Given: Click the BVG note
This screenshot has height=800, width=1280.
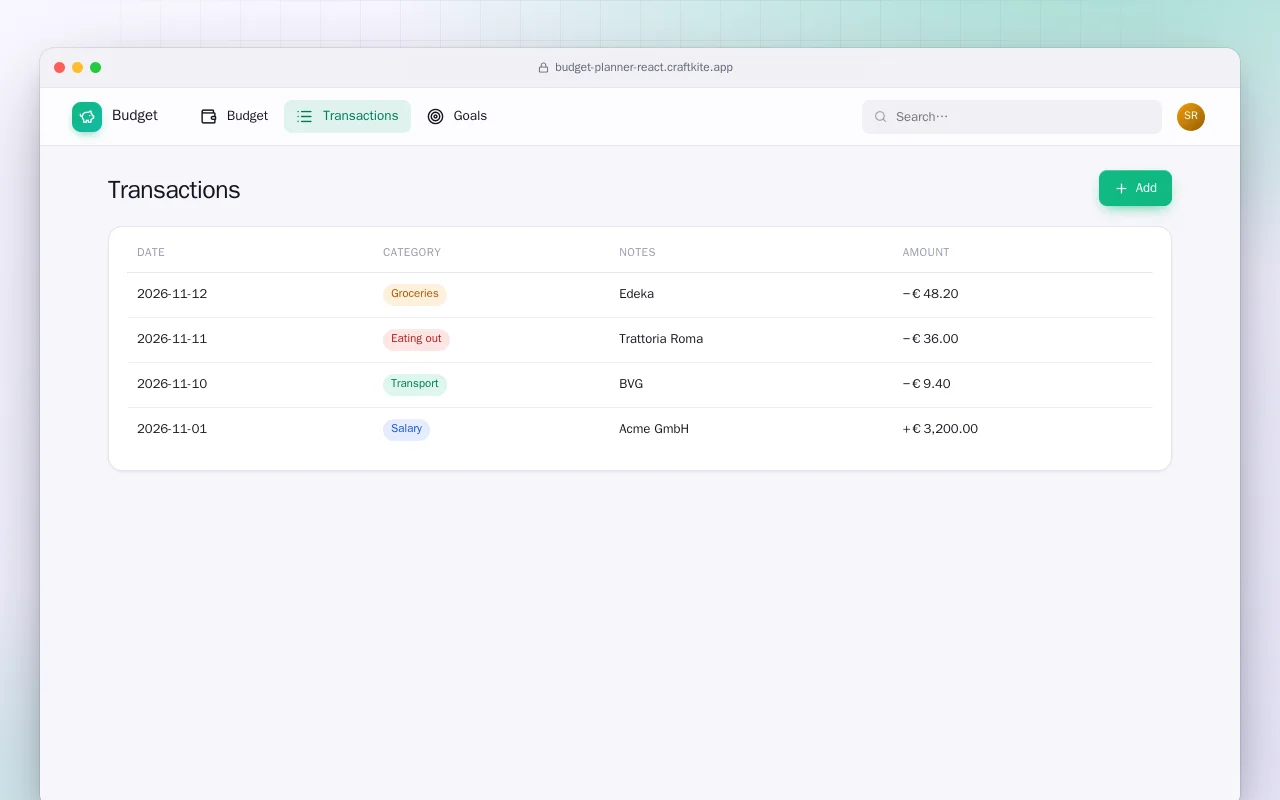Looking at the screenshot, I should pyautogui.click(x=631, y=384).
